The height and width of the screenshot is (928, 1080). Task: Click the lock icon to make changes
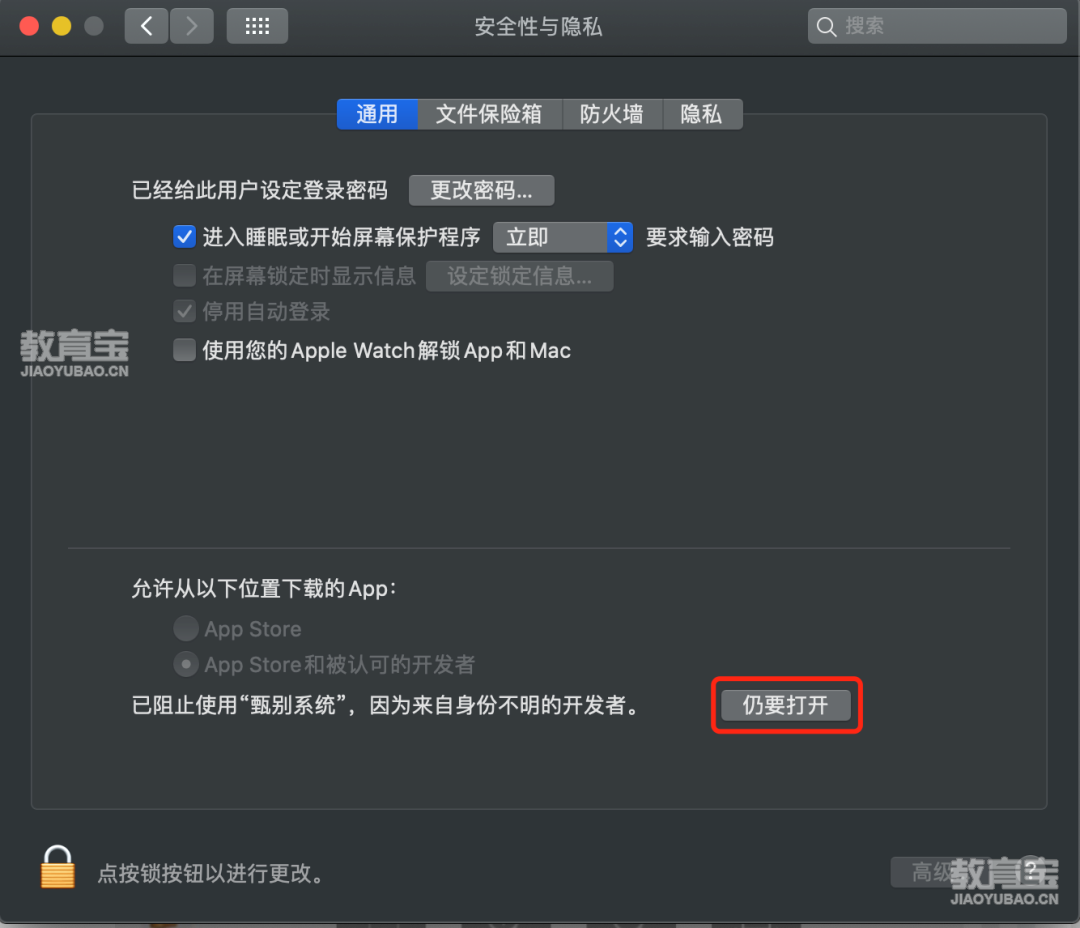click(58, 867)
